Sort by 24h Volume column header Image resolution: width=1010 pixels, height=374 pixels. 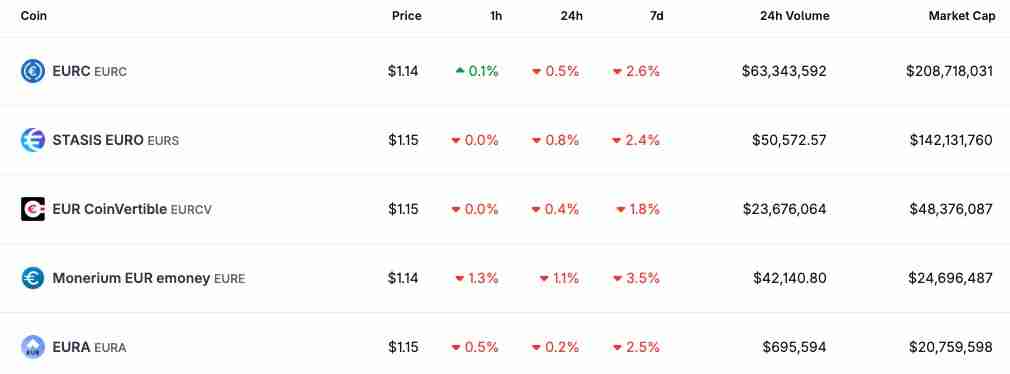point(795,16)
